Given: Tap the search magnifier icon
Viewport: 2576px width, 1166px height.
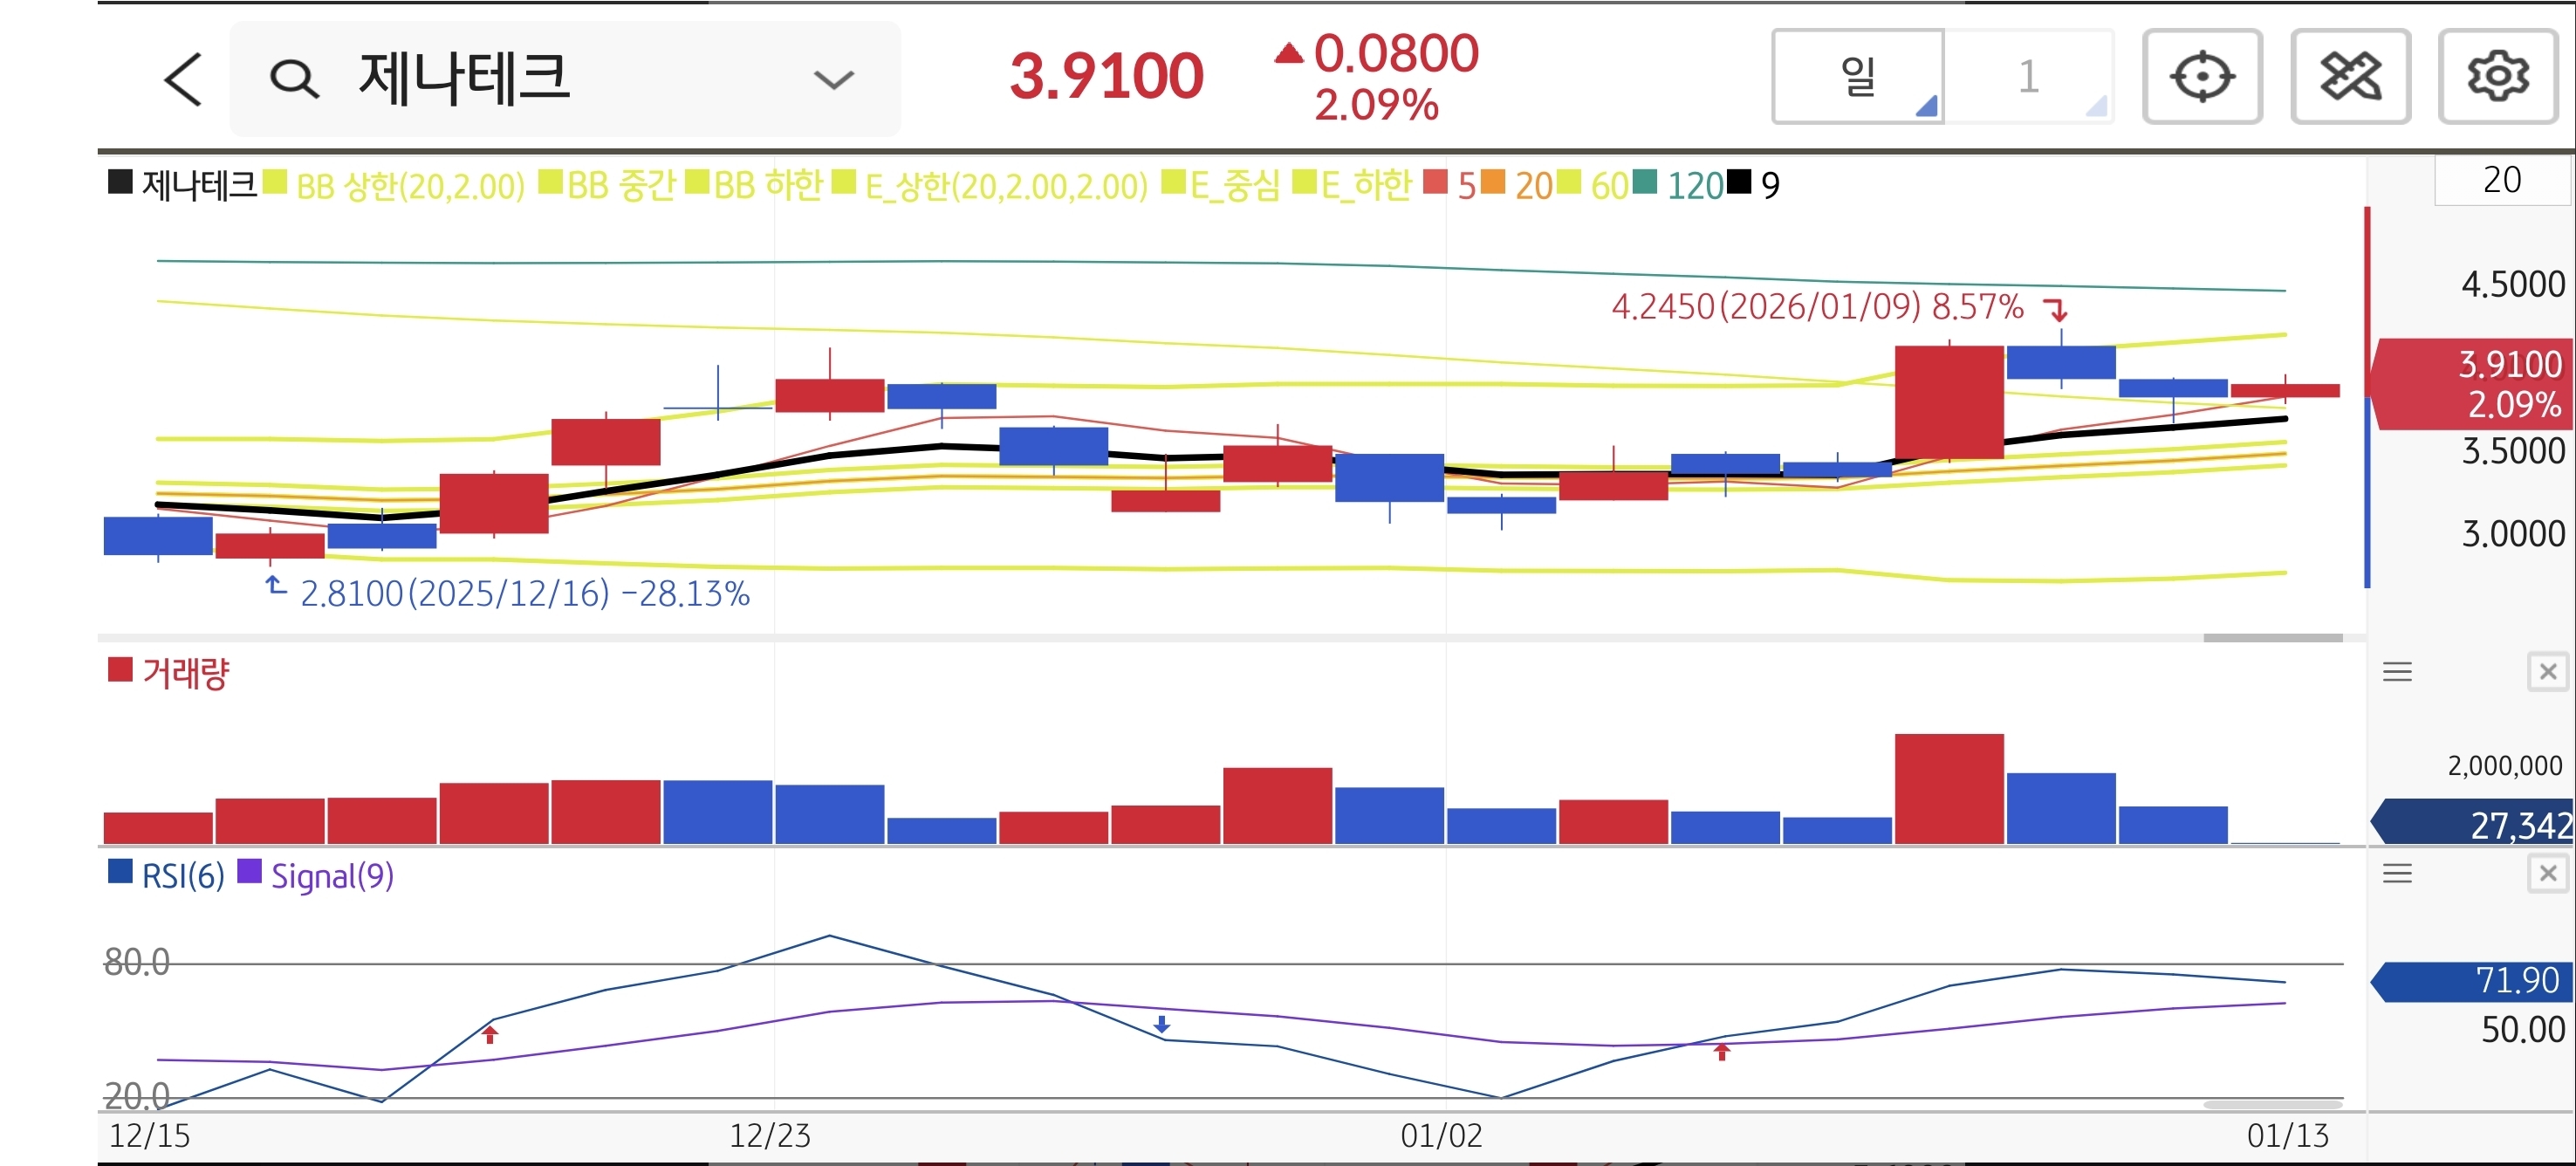Looking at the screenshot, I should tap(294, 79).
